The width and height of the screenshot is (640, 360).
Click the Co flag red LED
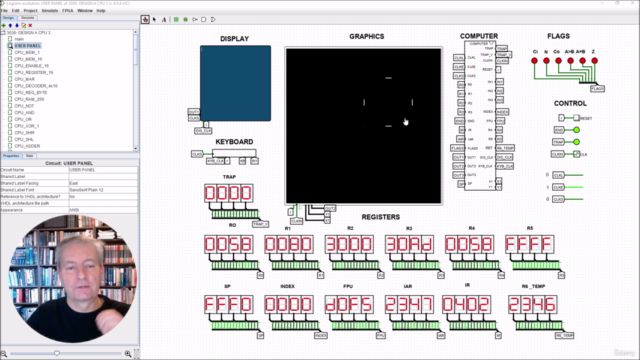[558, 60]
